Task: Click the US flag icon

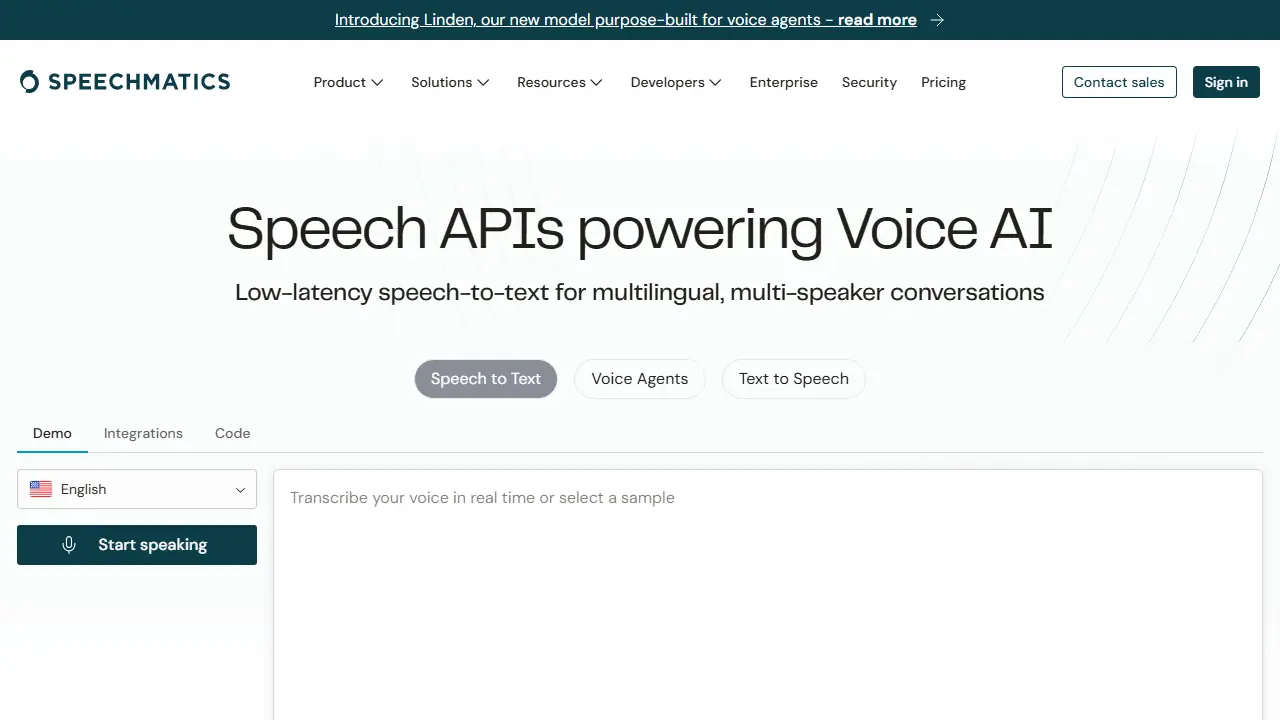Action: [x=41, y=489]
